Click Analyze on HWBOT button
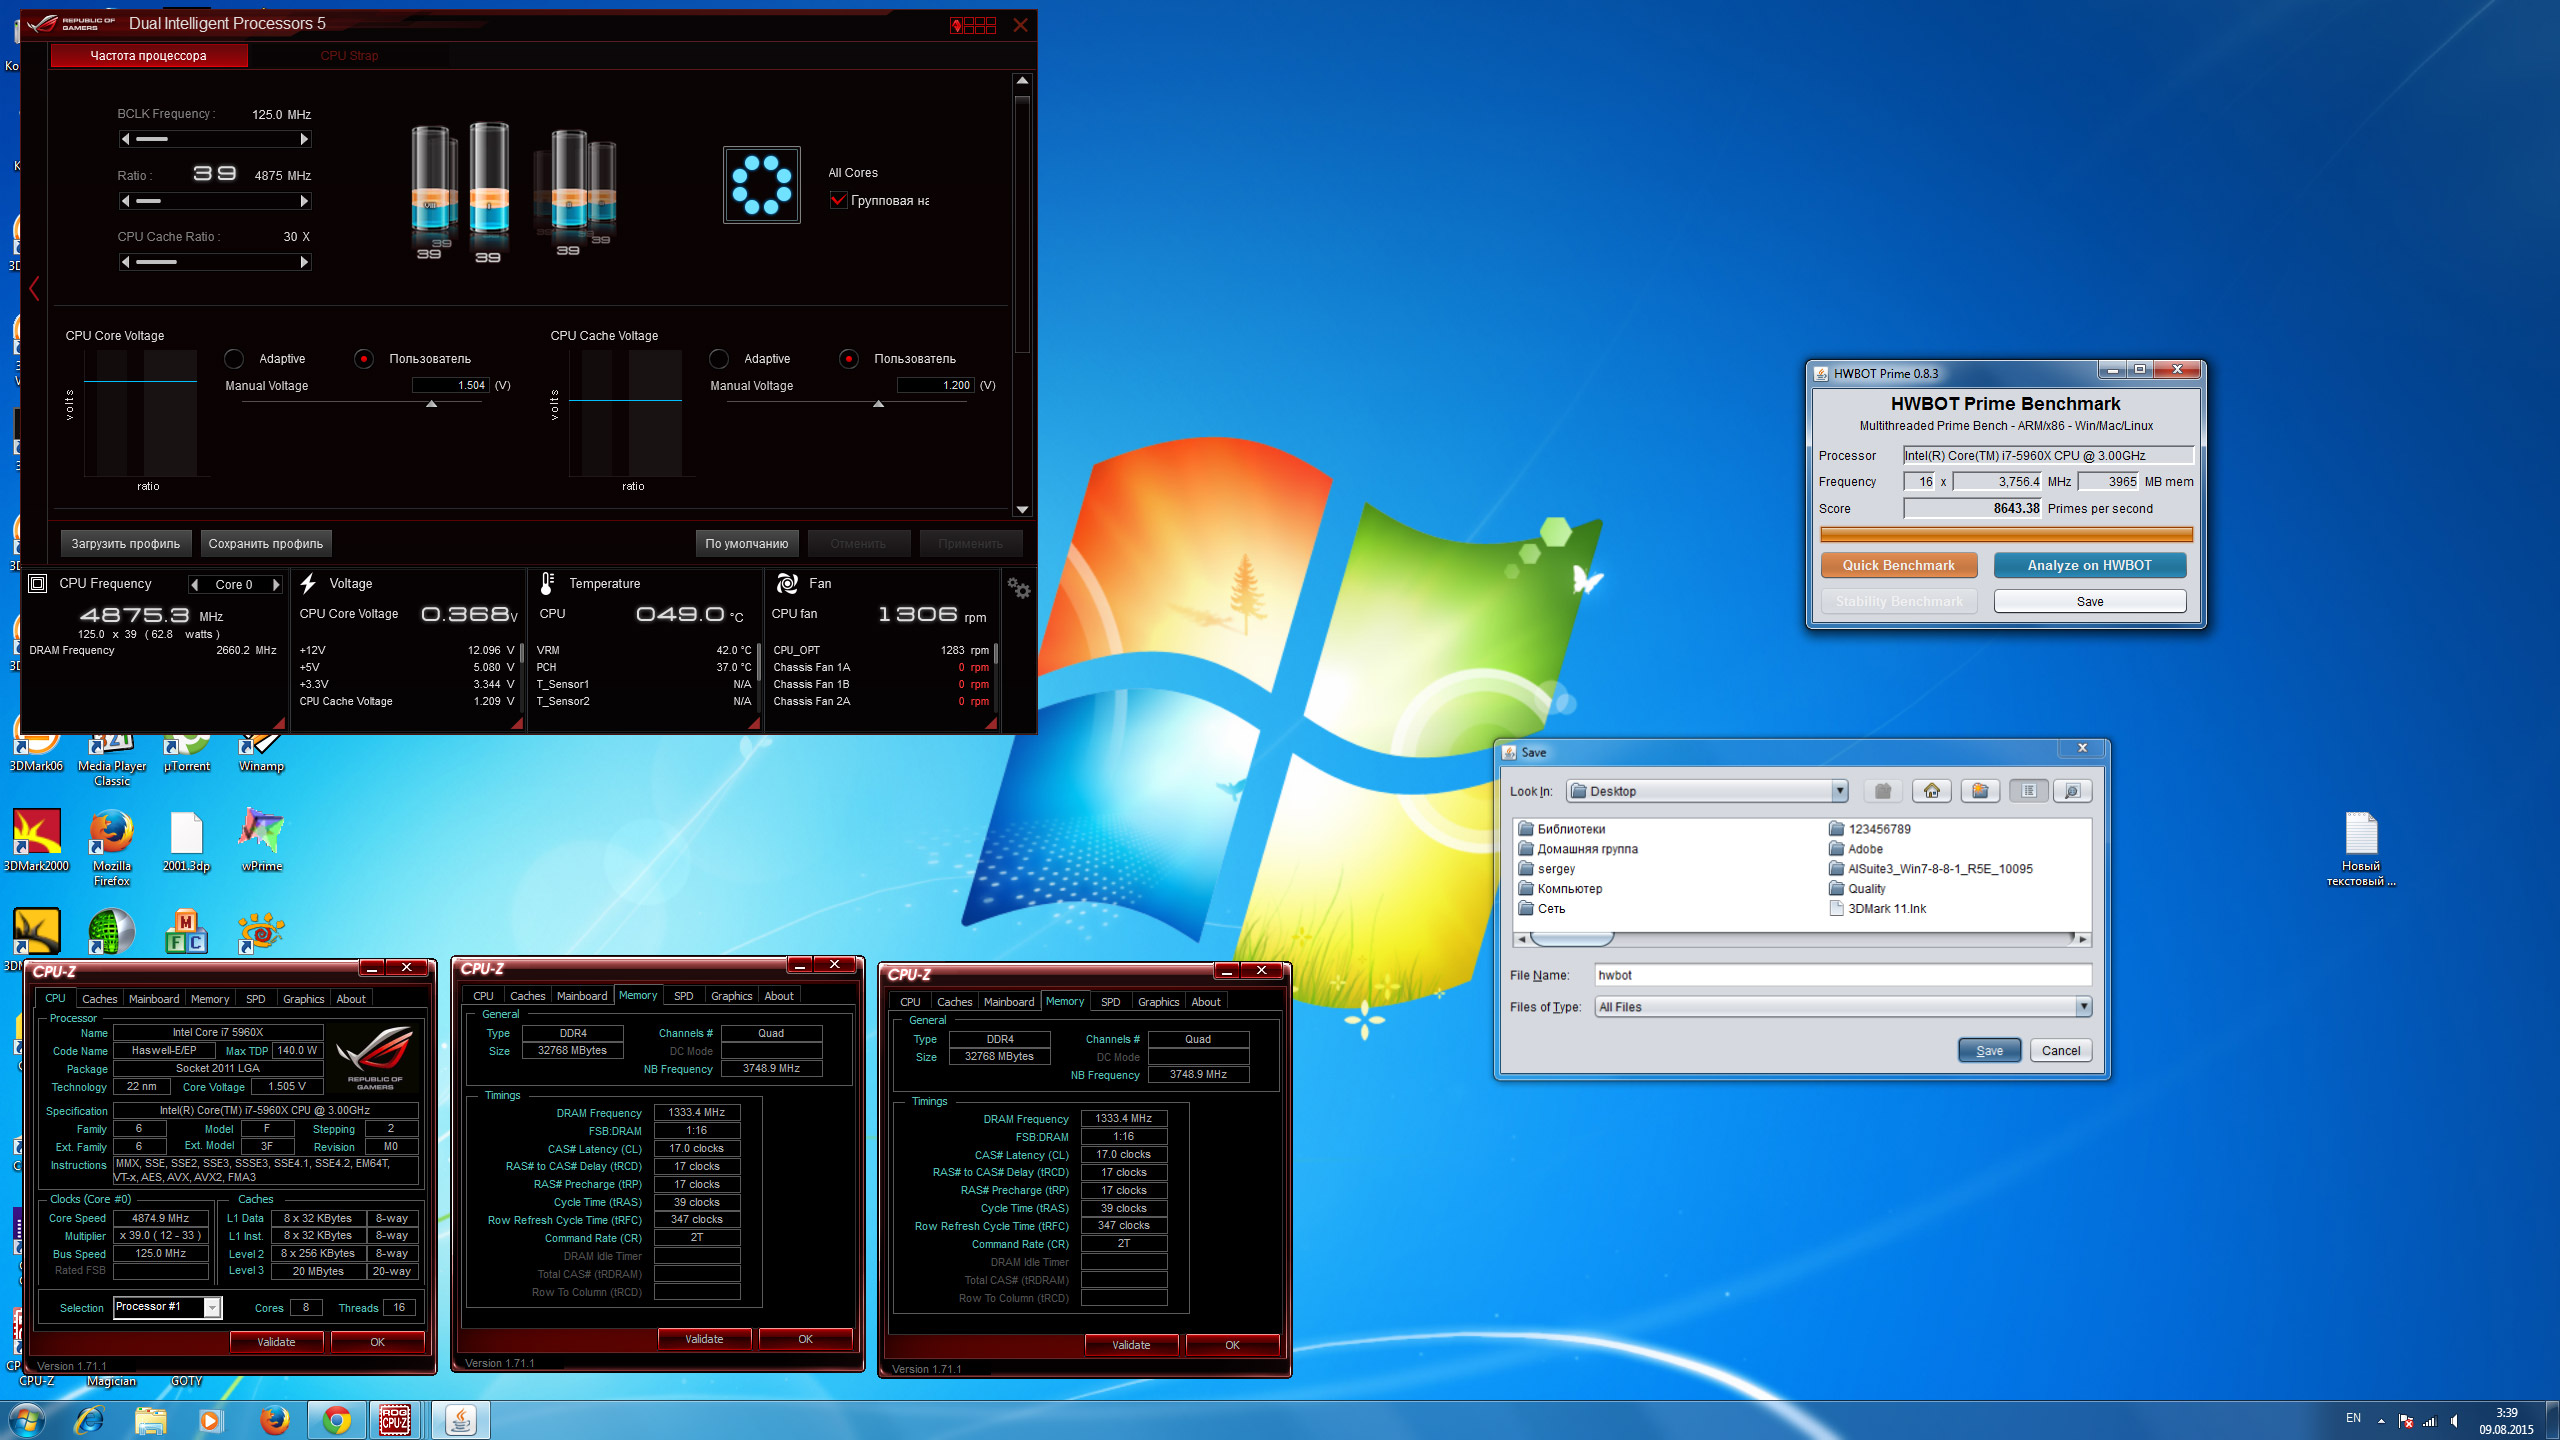This screenshot has height=1440, width=2560. tap(2089, 565)
